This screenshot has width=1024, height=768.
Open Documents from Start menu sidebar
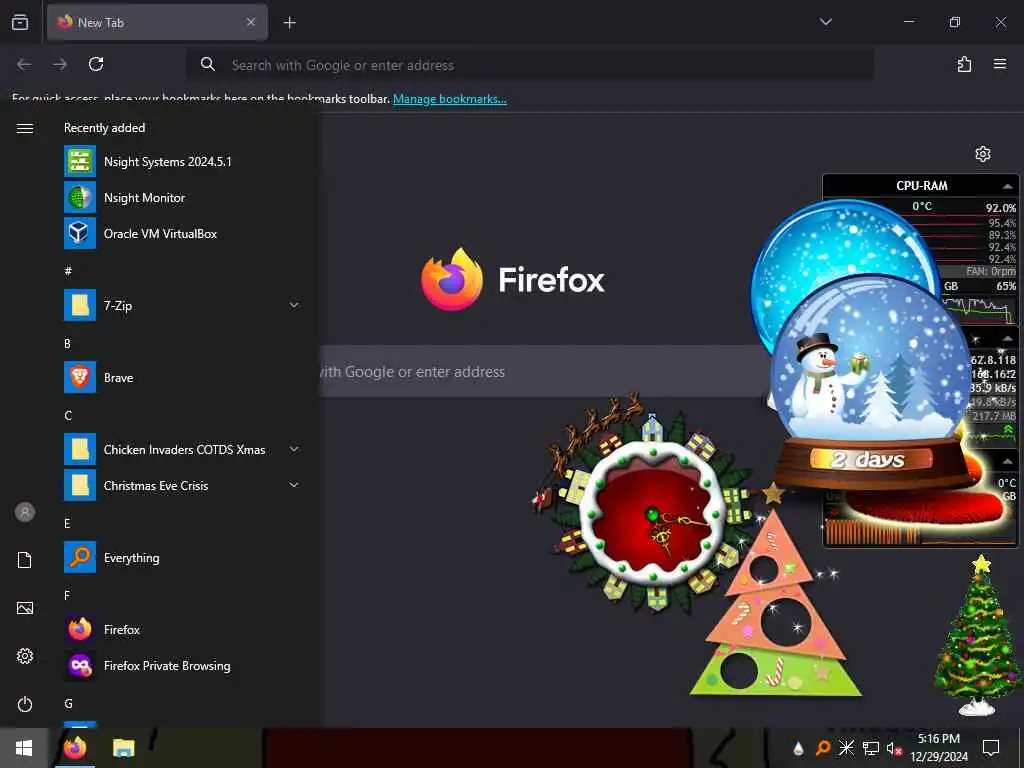[x=25, y=560]
